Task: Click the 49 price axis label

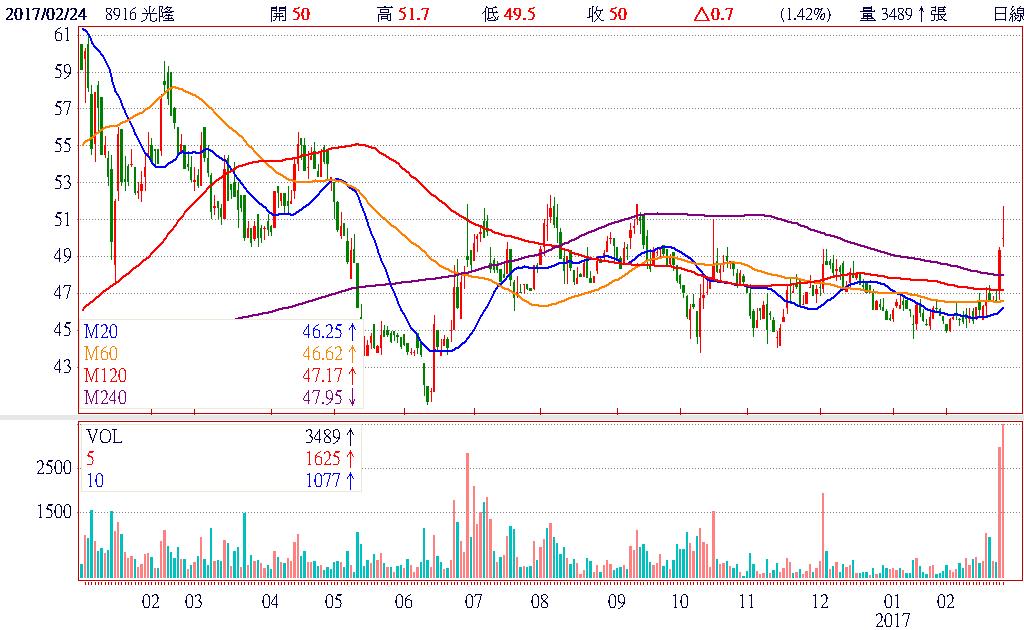Action: click(x=63, y=256)
